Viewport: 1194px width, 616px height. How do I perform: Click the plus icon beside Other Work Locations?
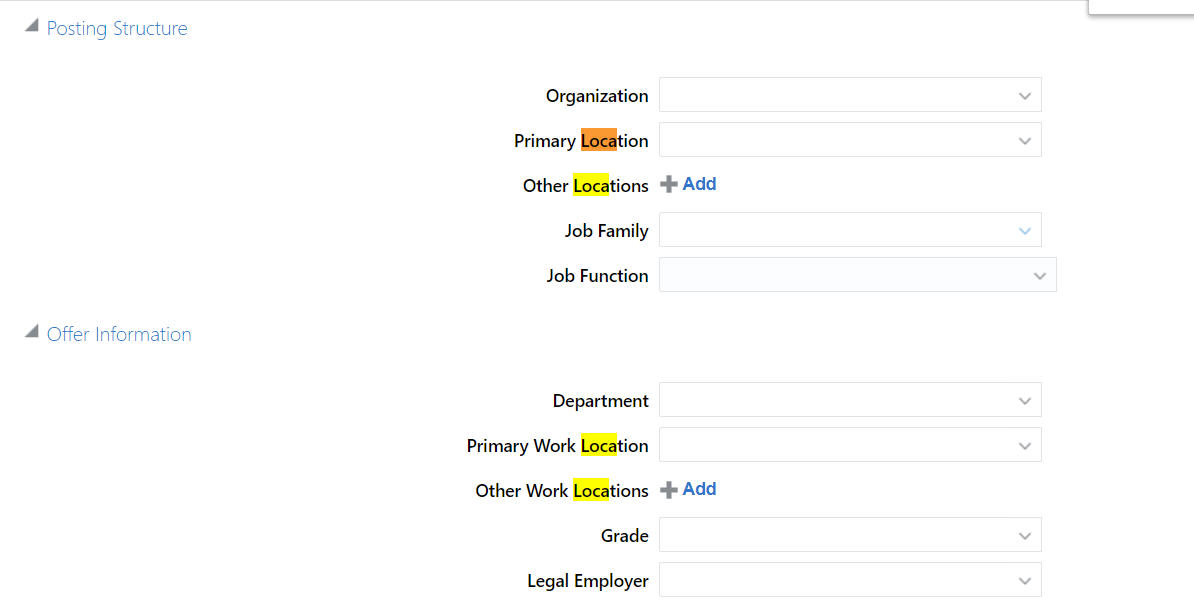click(667, 489)
